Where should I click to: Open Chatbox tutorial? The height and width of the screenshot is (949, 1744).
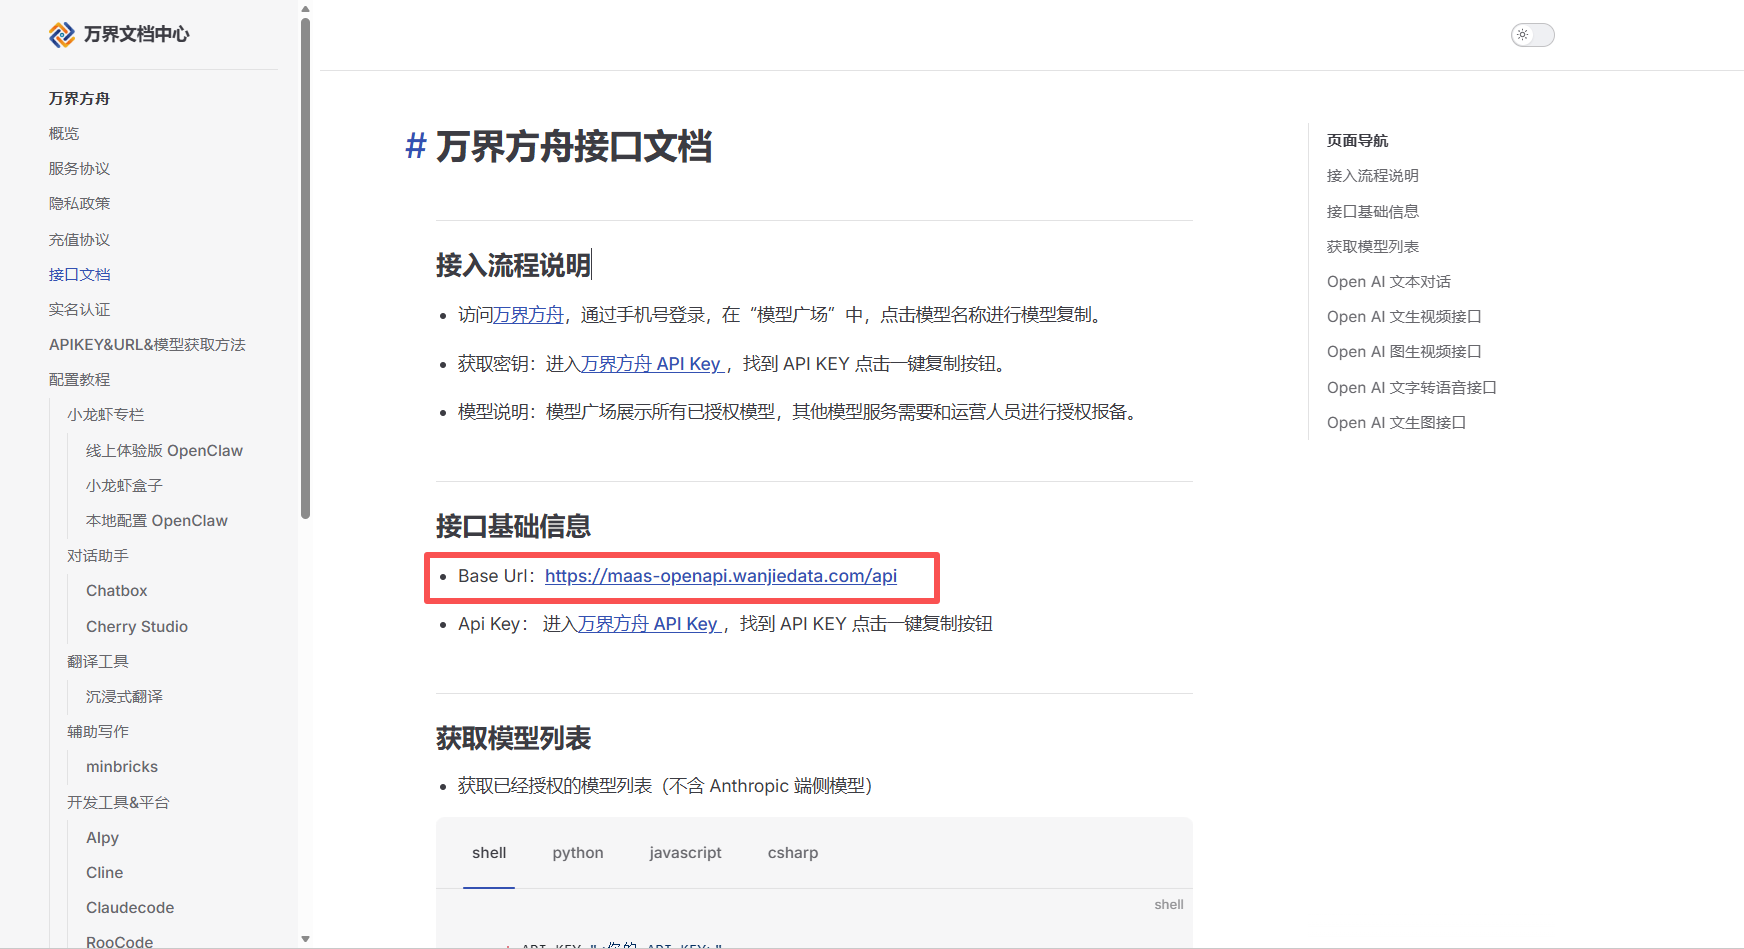tap(116, 590)
